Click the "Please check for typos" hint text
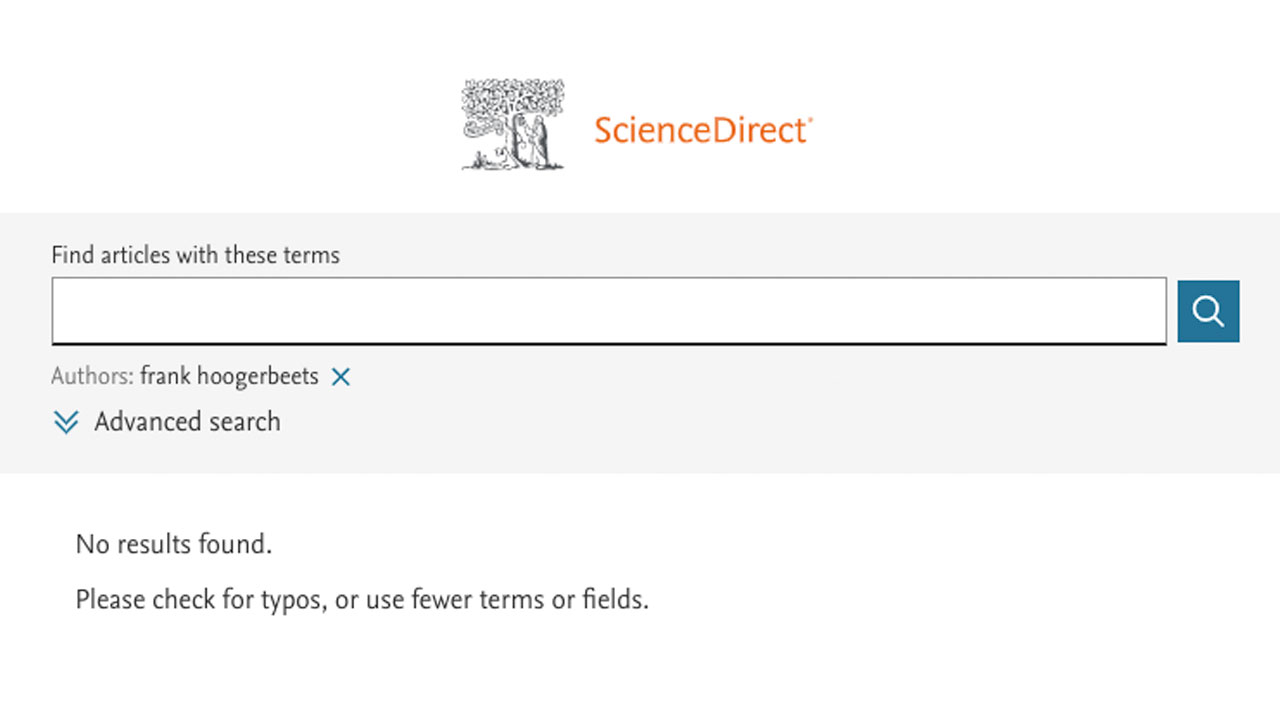Viewport: 1280px width, 720px height. click(362, 600)
